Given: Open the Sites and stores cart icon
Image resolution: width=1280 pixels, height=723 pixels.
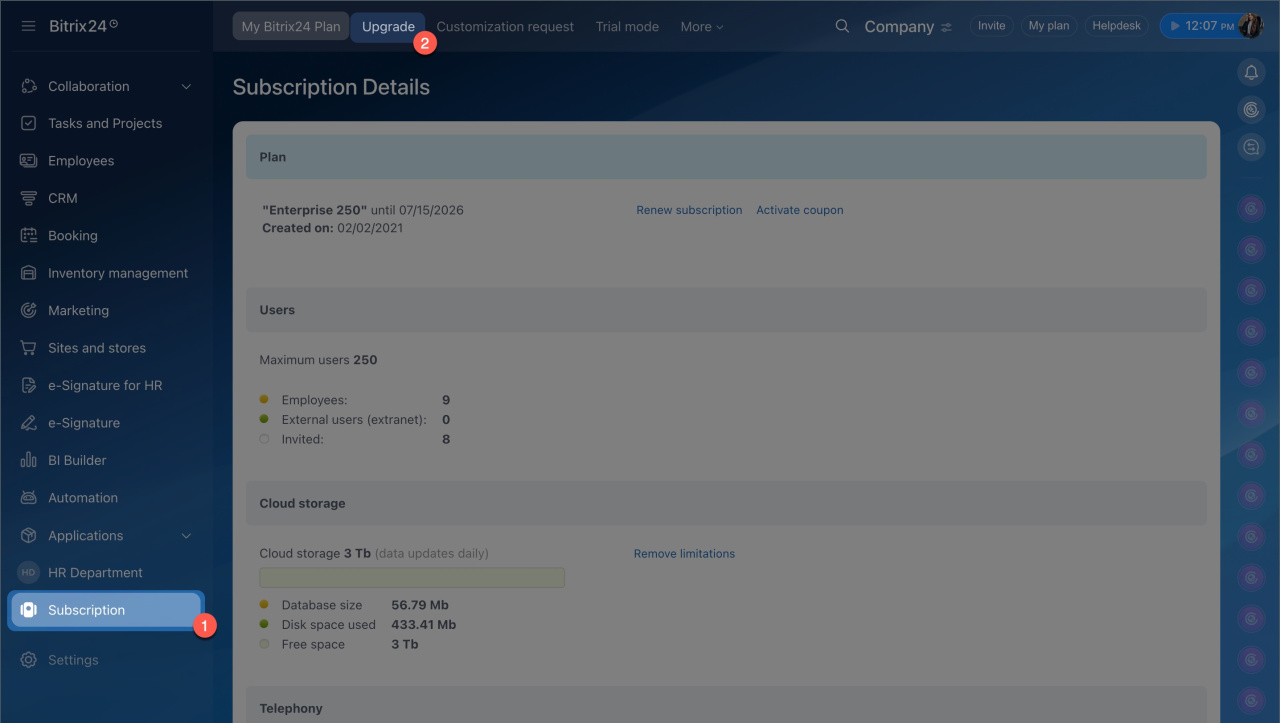Looking at the screenshot, I should click(x=29, y=348).
